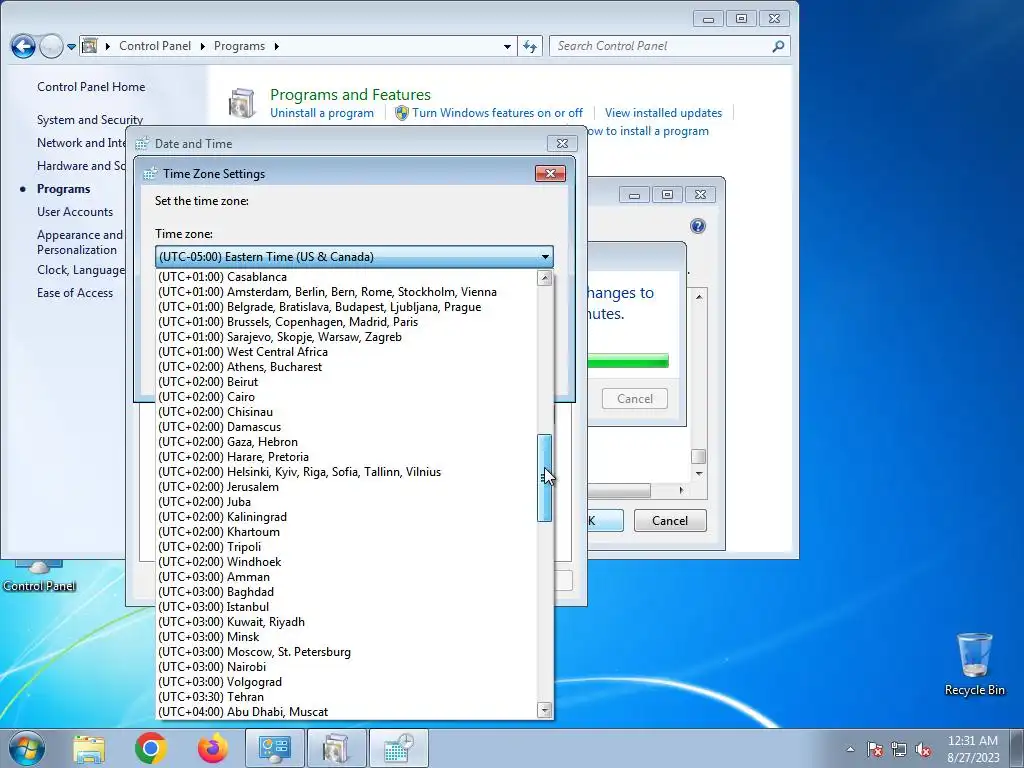Expand breadcrumb arrow after Programs

pos(276,46)
